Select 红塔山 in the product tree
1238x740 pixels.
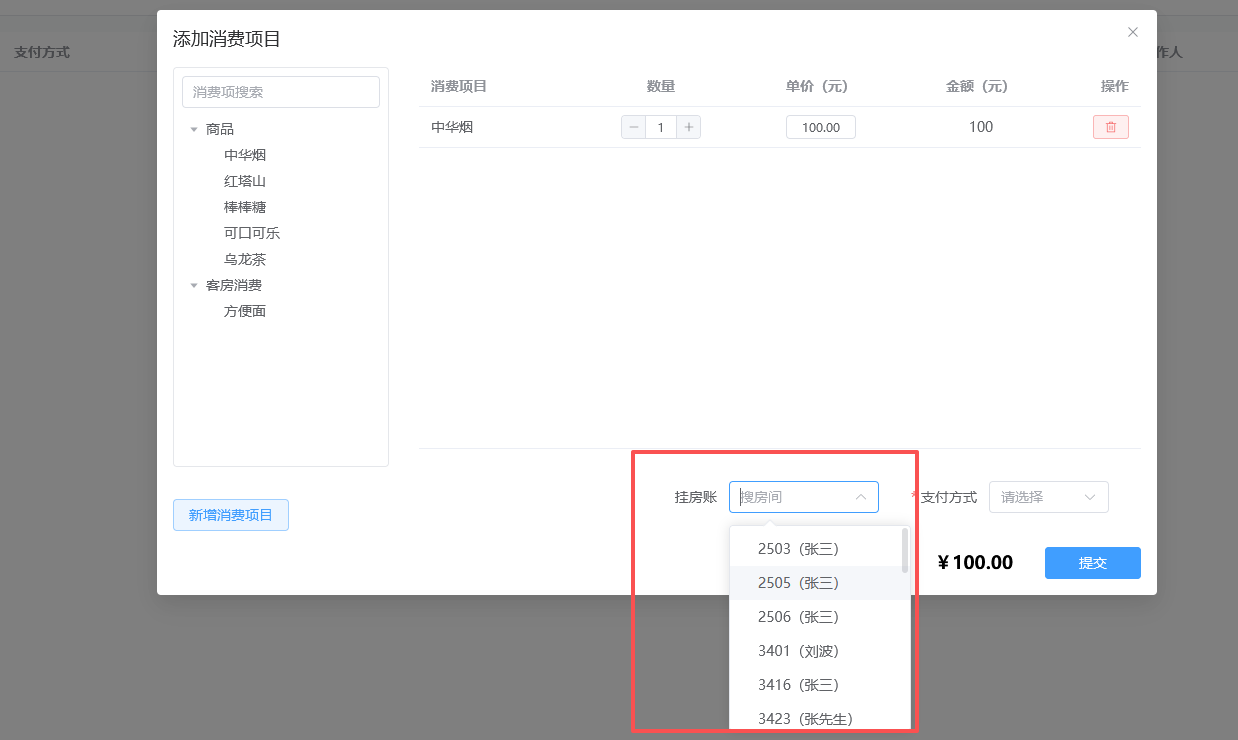pyautogui.click(x=245, y=181)
